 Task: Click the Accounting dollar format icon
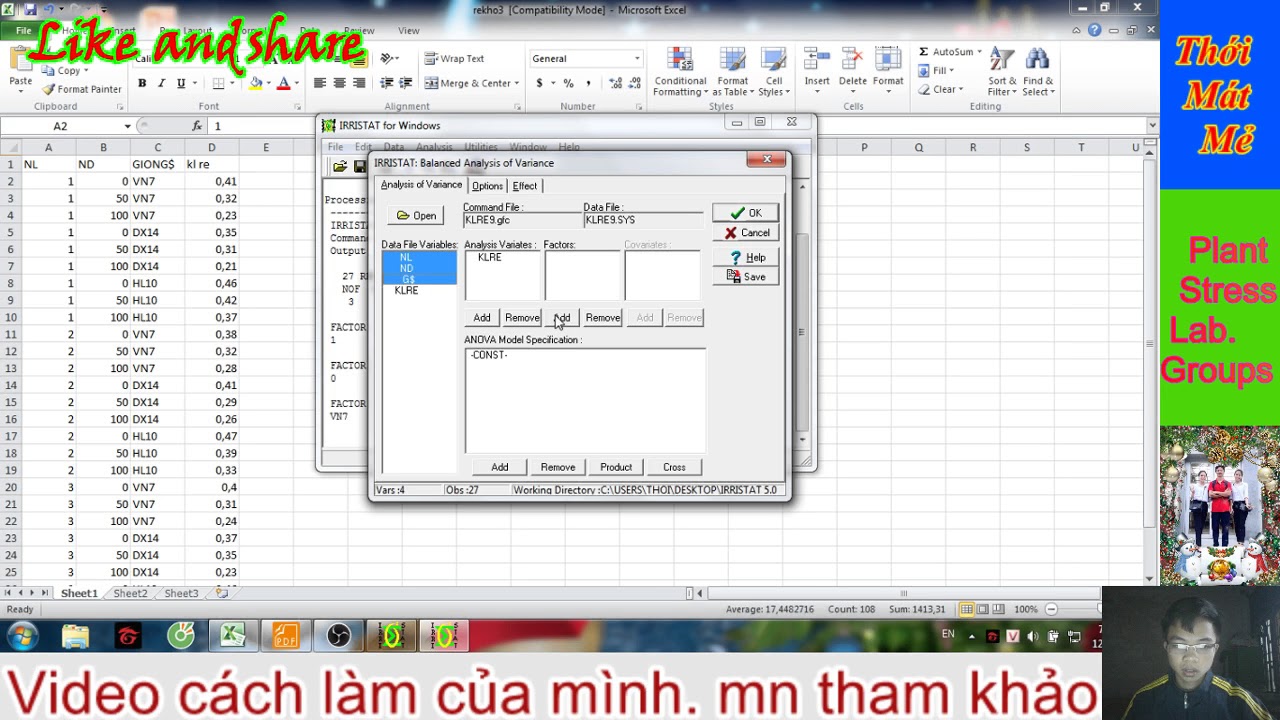pos(540,83)
